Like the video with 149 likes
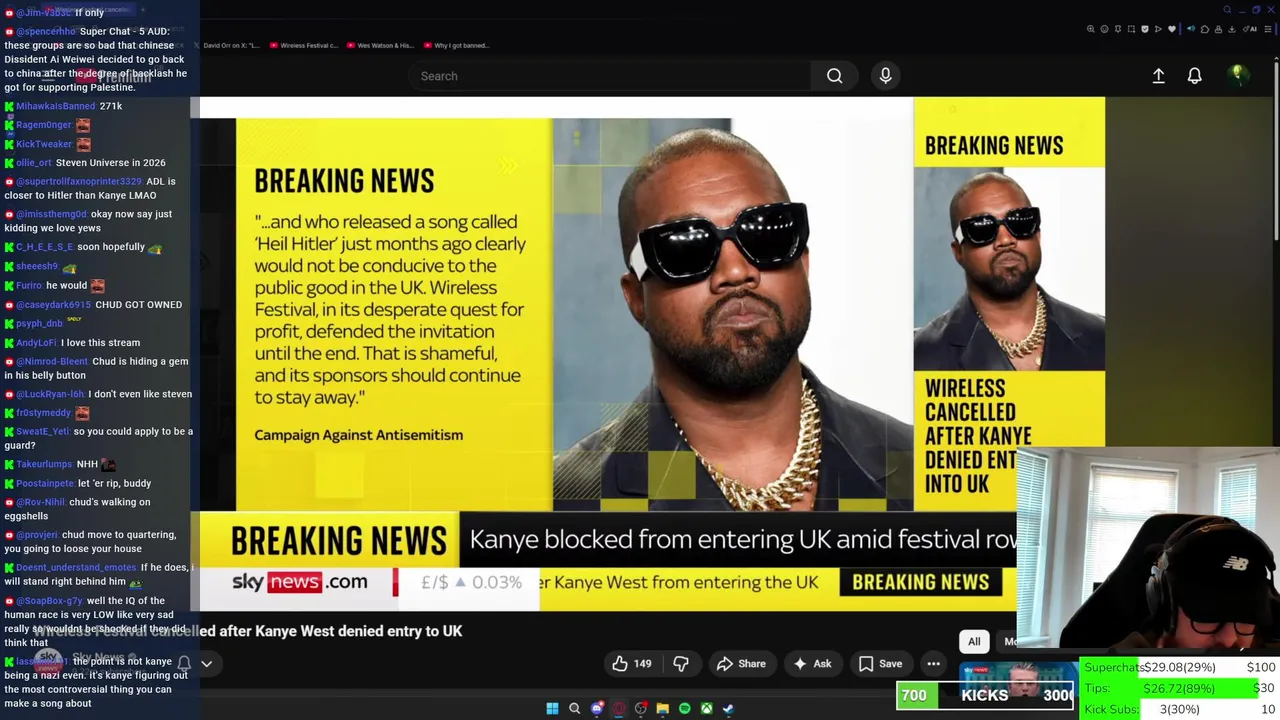This screenshot has width=1280, height=720. [631, 663]
